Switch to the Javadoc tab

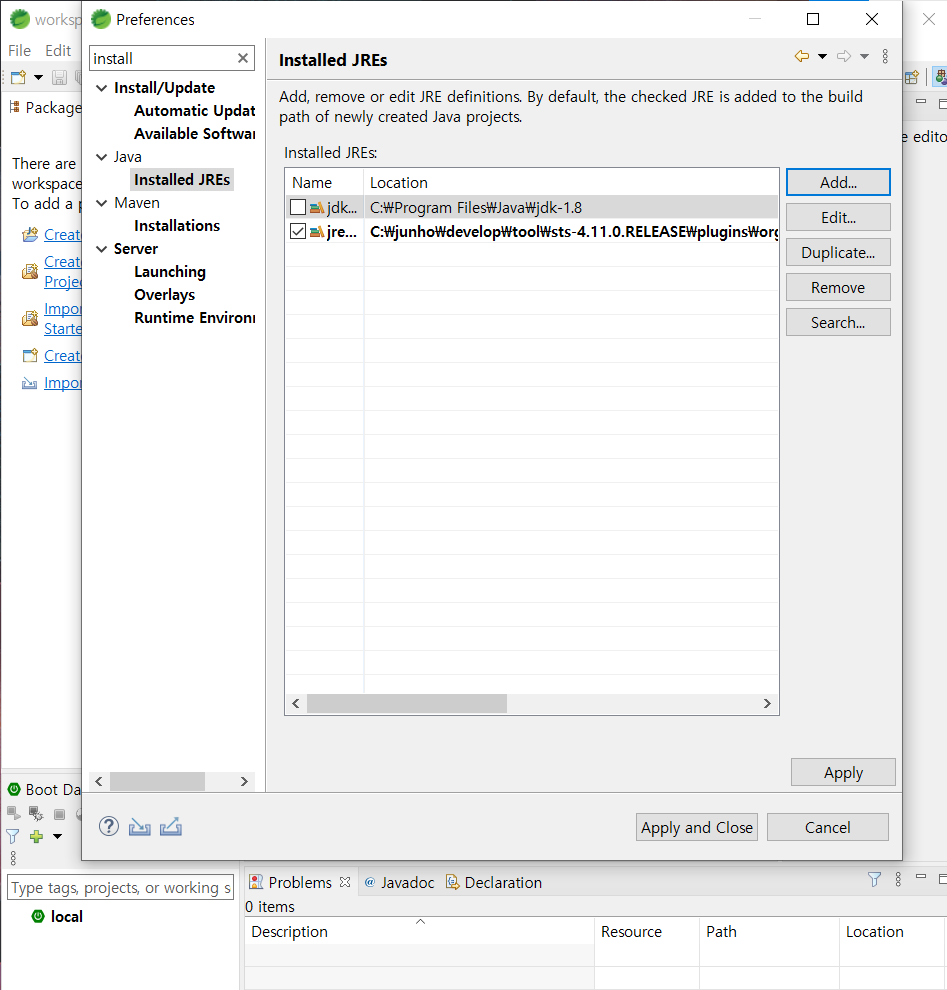[x=400, y=882]
